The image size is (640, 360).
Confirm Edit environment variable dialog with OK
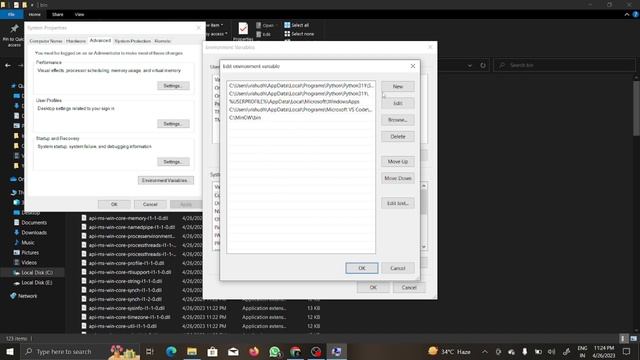click(362, 268)
